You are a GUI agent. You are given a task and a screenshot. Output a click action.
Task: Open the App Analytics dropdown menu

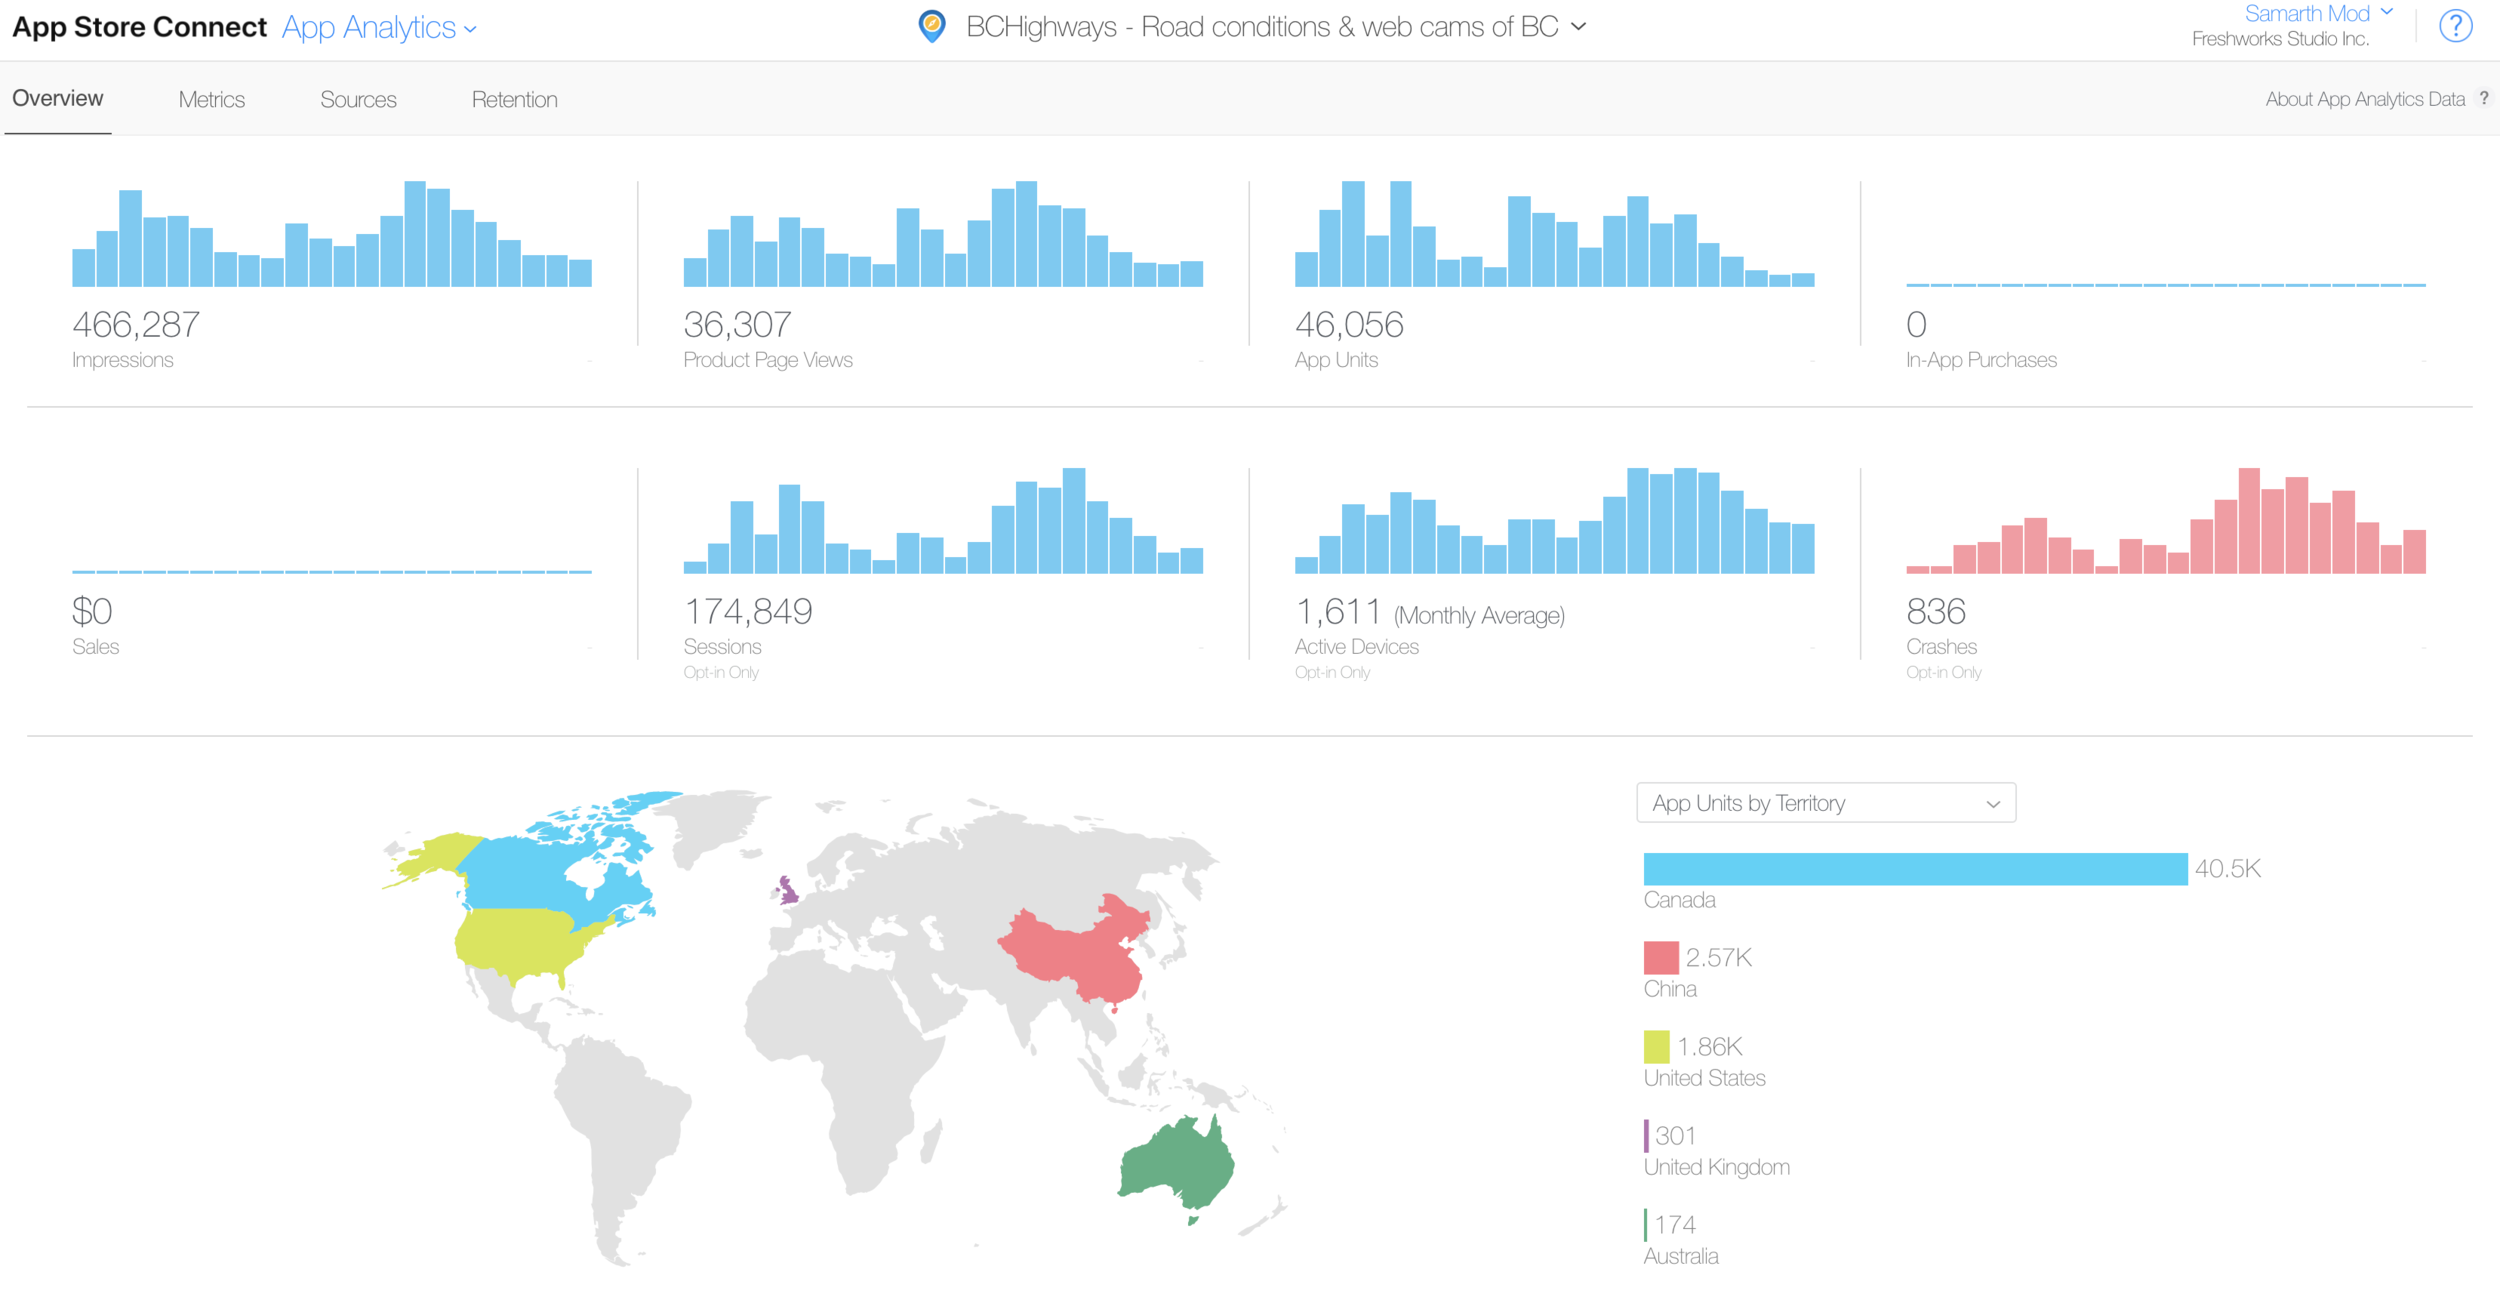click(x=379, y=27)
